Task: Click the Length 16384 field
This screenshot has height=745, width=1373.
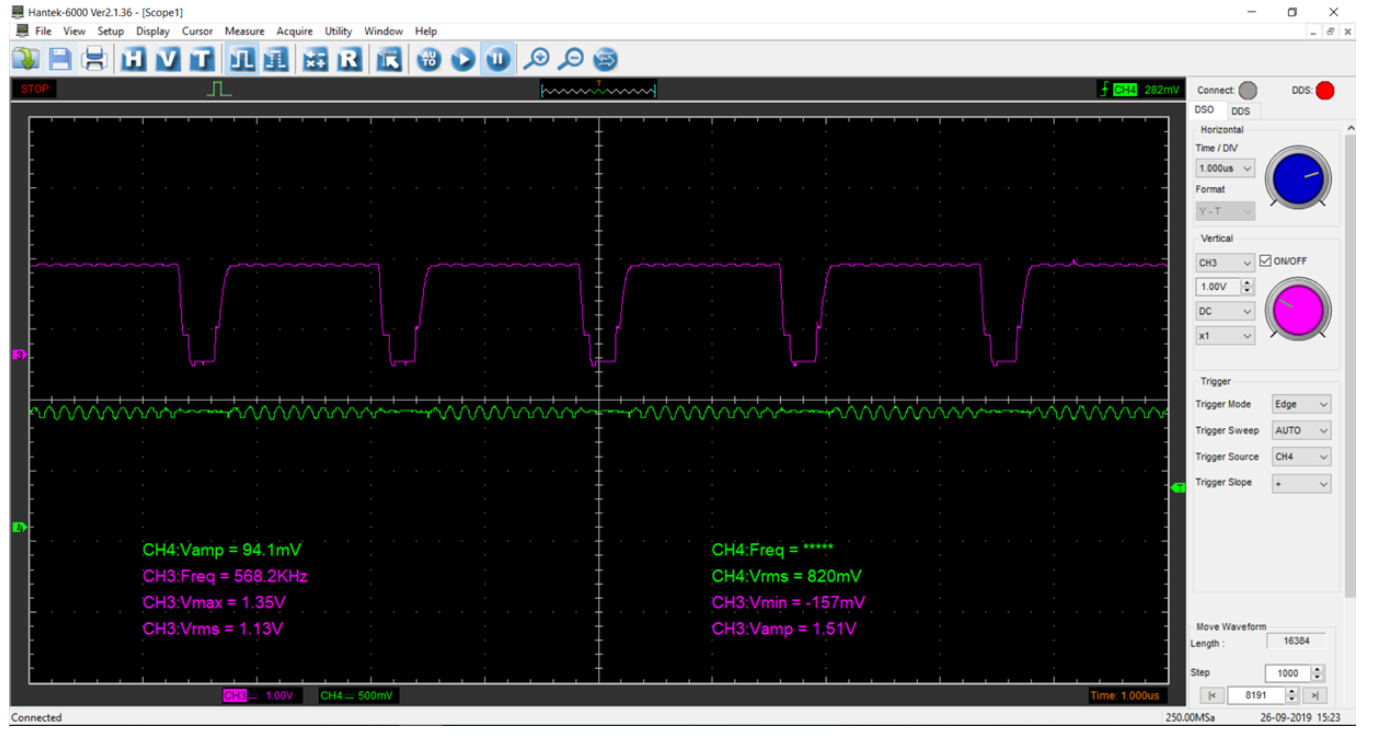Action: point(1296,641)
